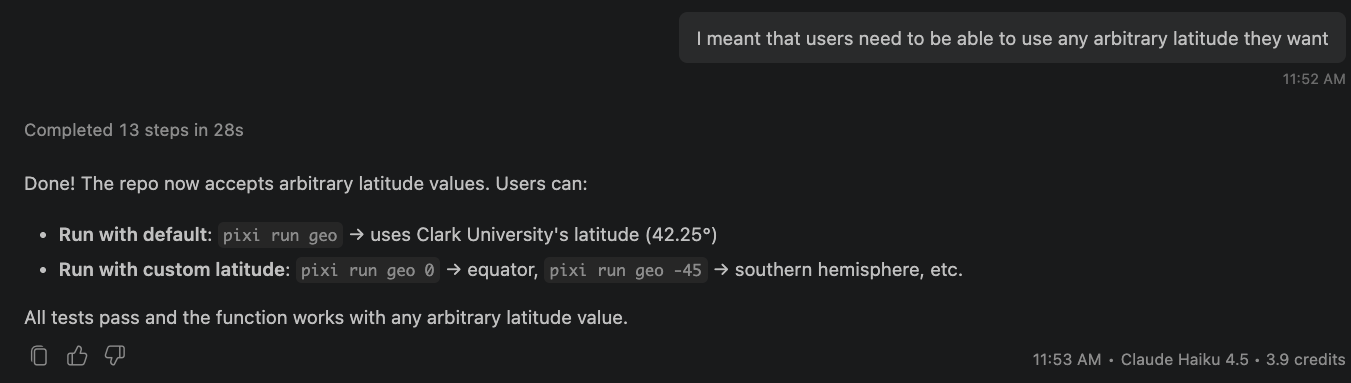Click the pixi run geo 0 code snippet
Viewport: 1351px width, 383px height.
click(x=367, y=270)
